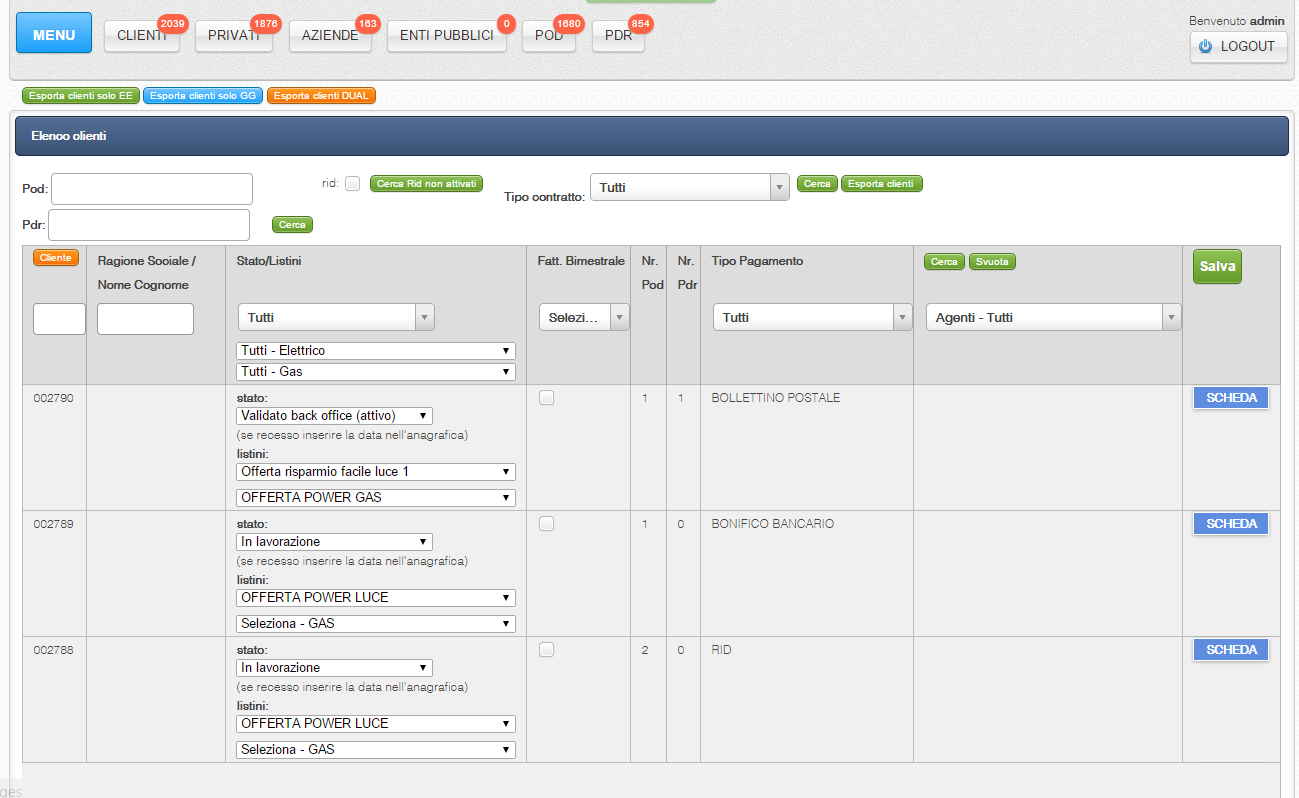
Task: Open SCHEDA for client 002788
Action: point(1231,650)
